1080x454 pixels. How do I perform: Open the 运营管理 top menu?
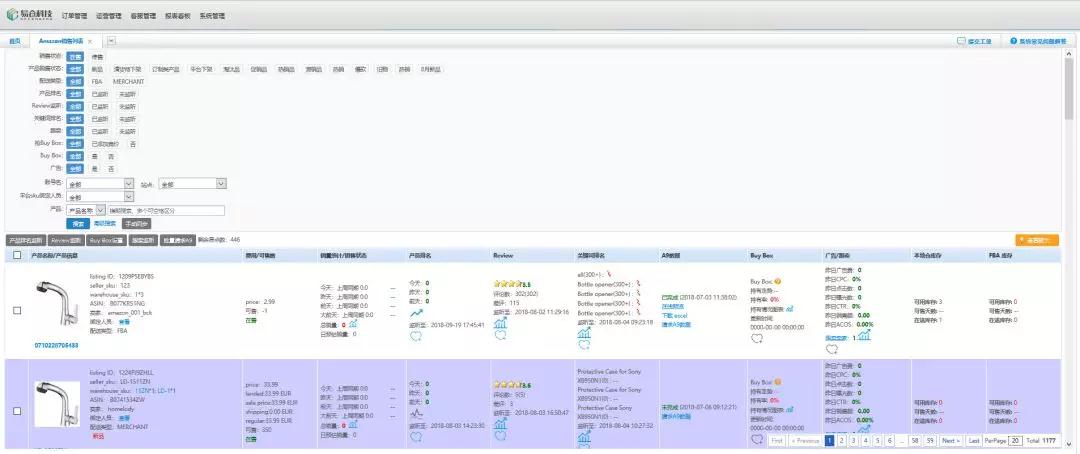tap(109, 15)
